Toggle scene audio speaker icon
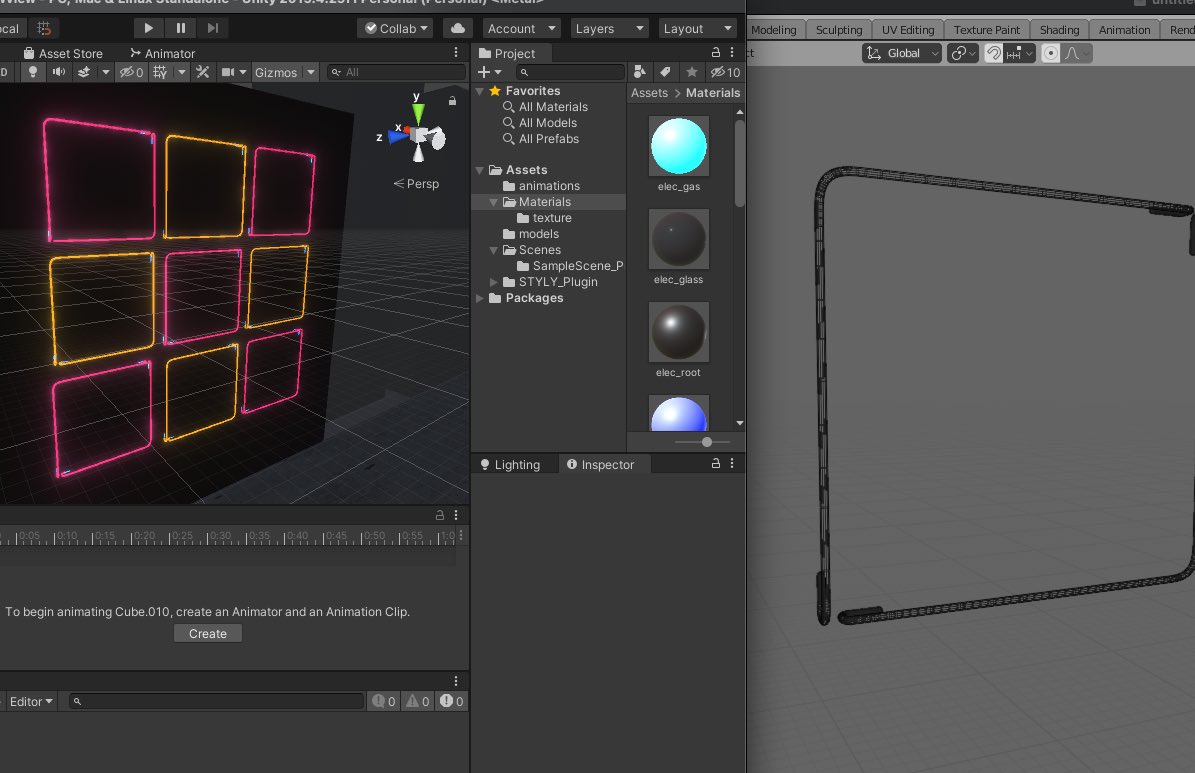1195x773 pixels. click(x=59, y=72)
